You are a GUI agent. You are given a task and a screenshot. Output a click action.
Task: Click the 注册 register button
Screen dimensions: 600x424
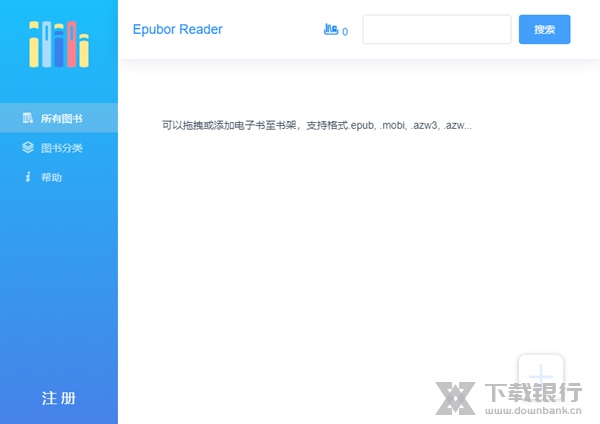pyautogui.click(x=59, y=398)
